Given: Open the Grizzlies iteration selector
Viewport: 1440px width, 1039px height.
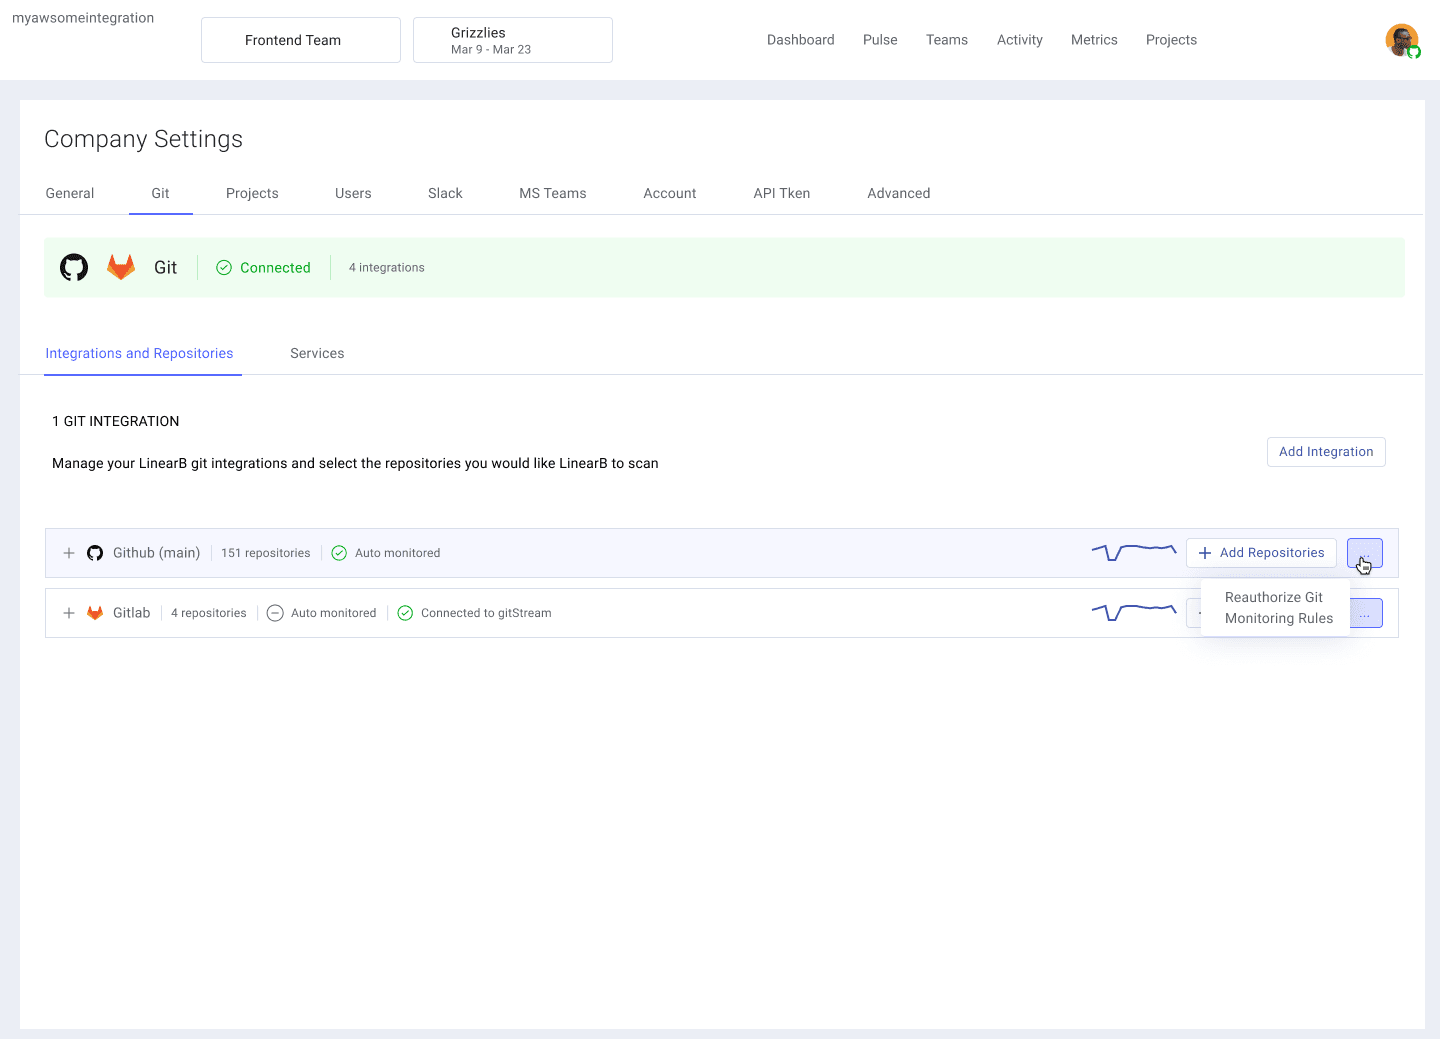Looking at the screenshot, I should coord(513,40).
